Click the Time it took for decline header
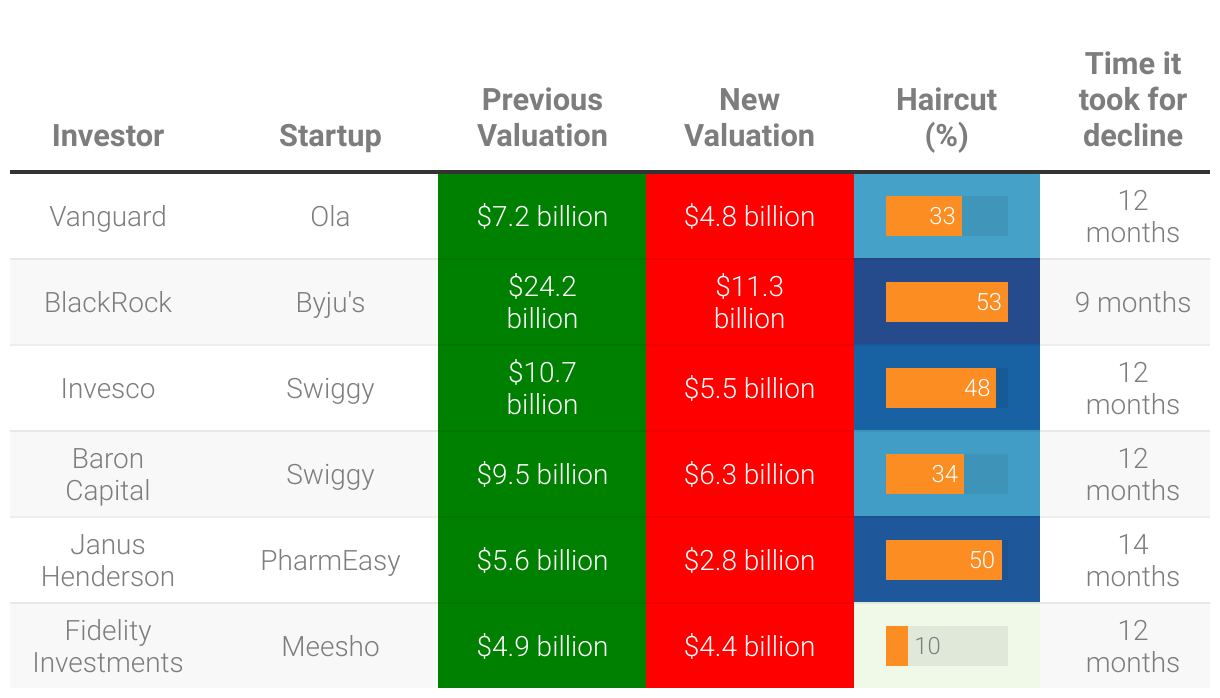 (1132, 100)
